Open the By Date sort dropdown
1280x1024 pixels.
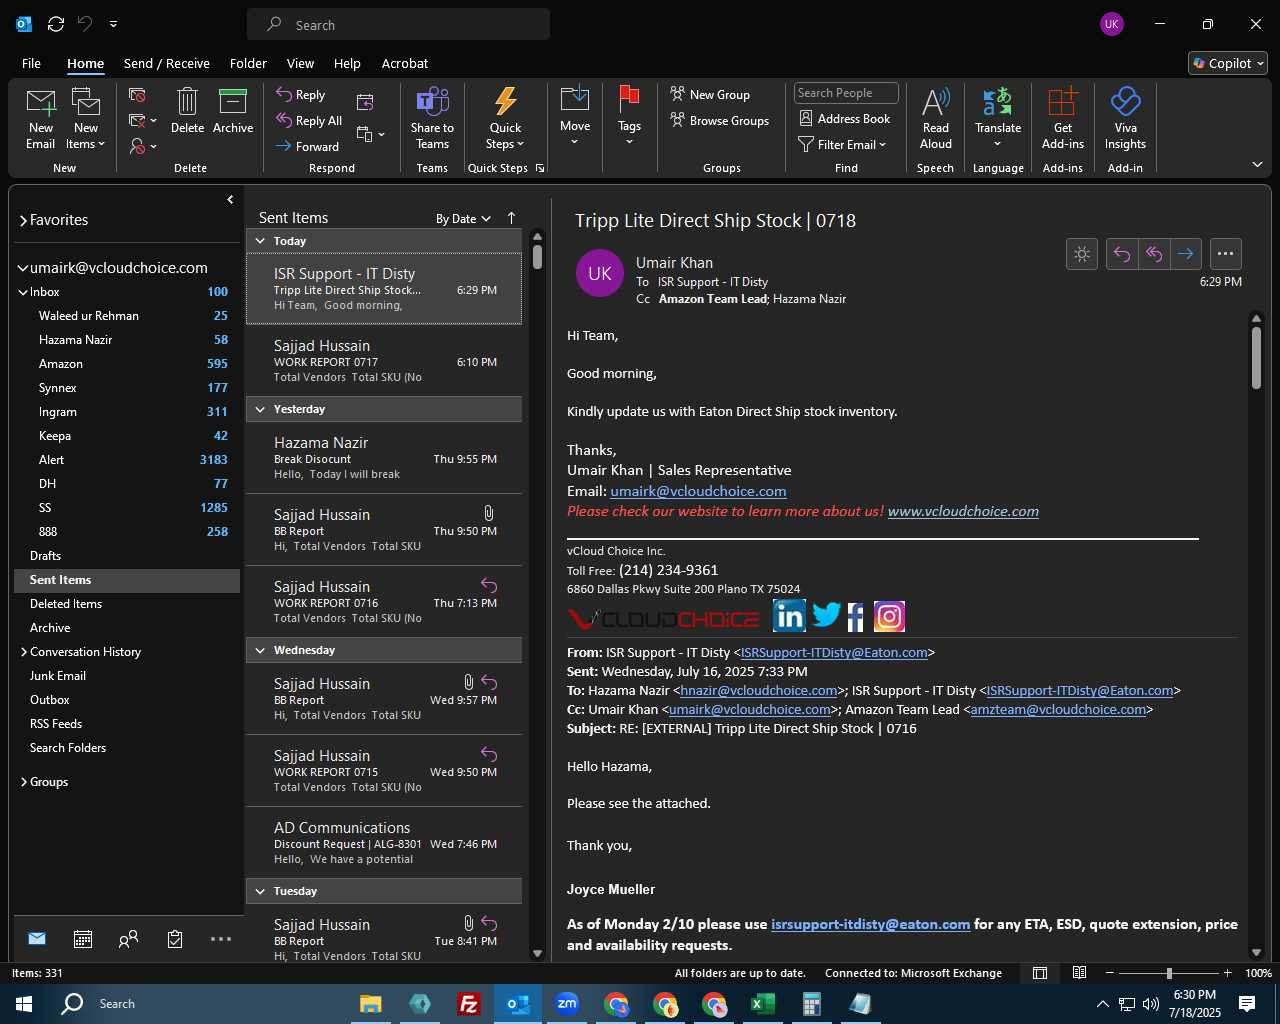[x=463, y=219]
